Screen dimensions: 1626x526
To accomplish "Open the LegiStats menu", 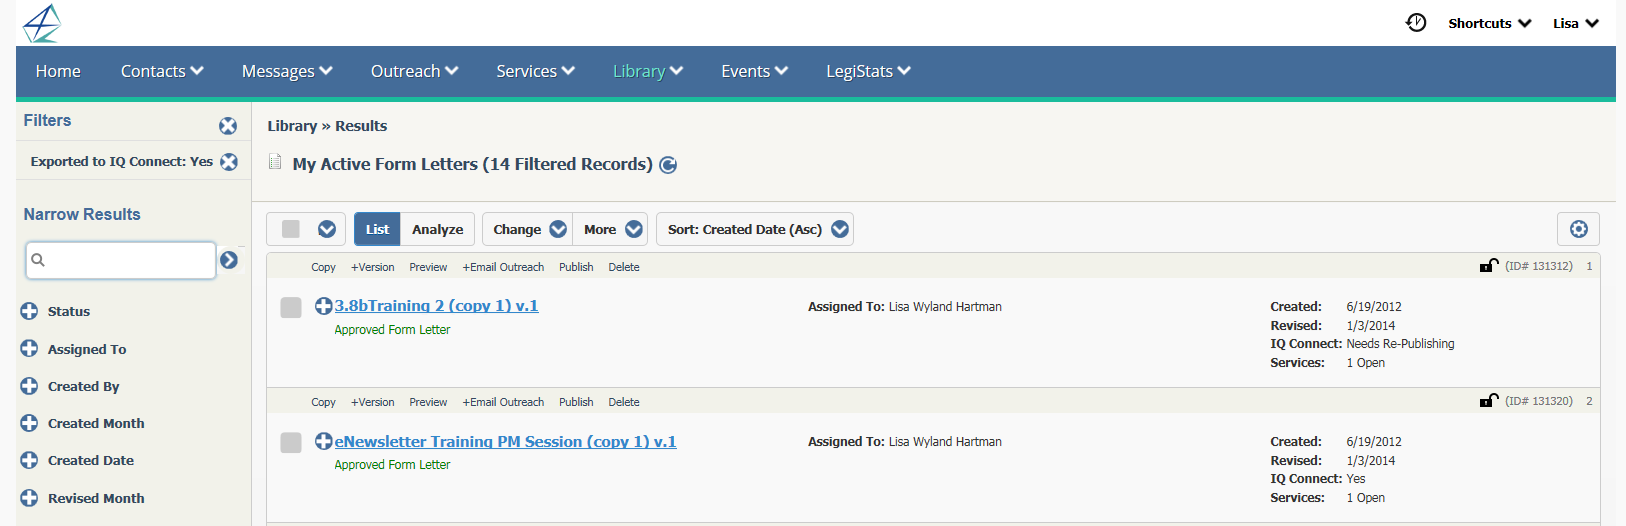I will 868,71.
